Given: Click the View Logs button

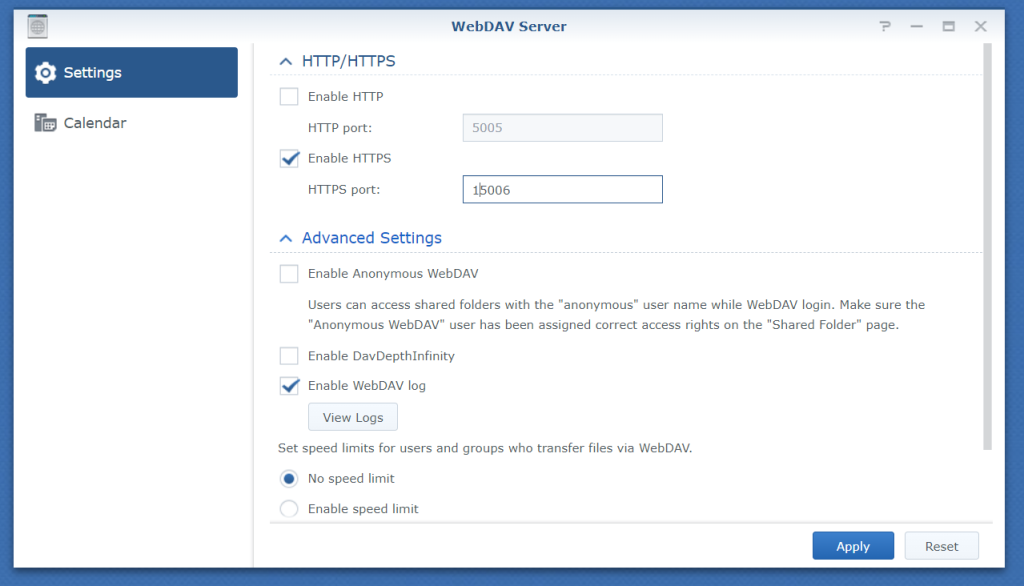Looking at the screenshot, I should point(353,417).
